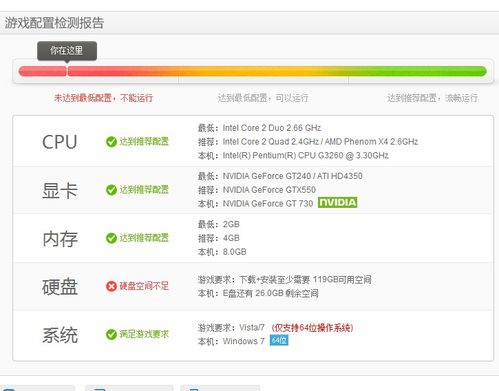Click the red X icon in 硬盘 row
This screenshot has width=499, height=391.
pos(111,286)
